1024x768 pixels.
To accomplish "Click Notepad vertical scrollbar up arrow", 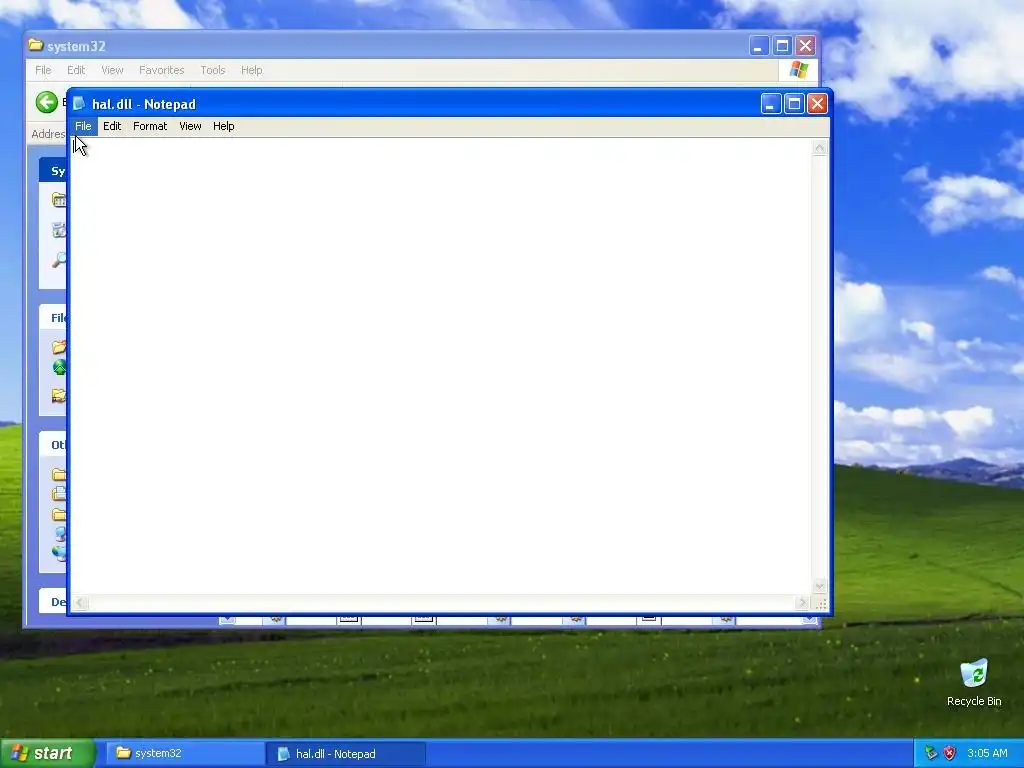I will coord(820,148).
